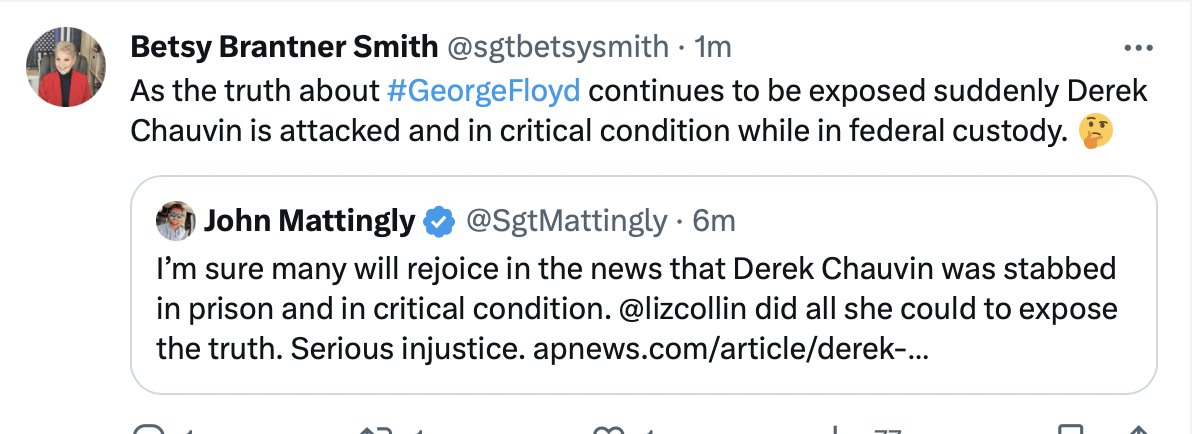The image size is (1200, 434).
Task: Click the @SgtMattingly handle
Action: pos(566,221)
